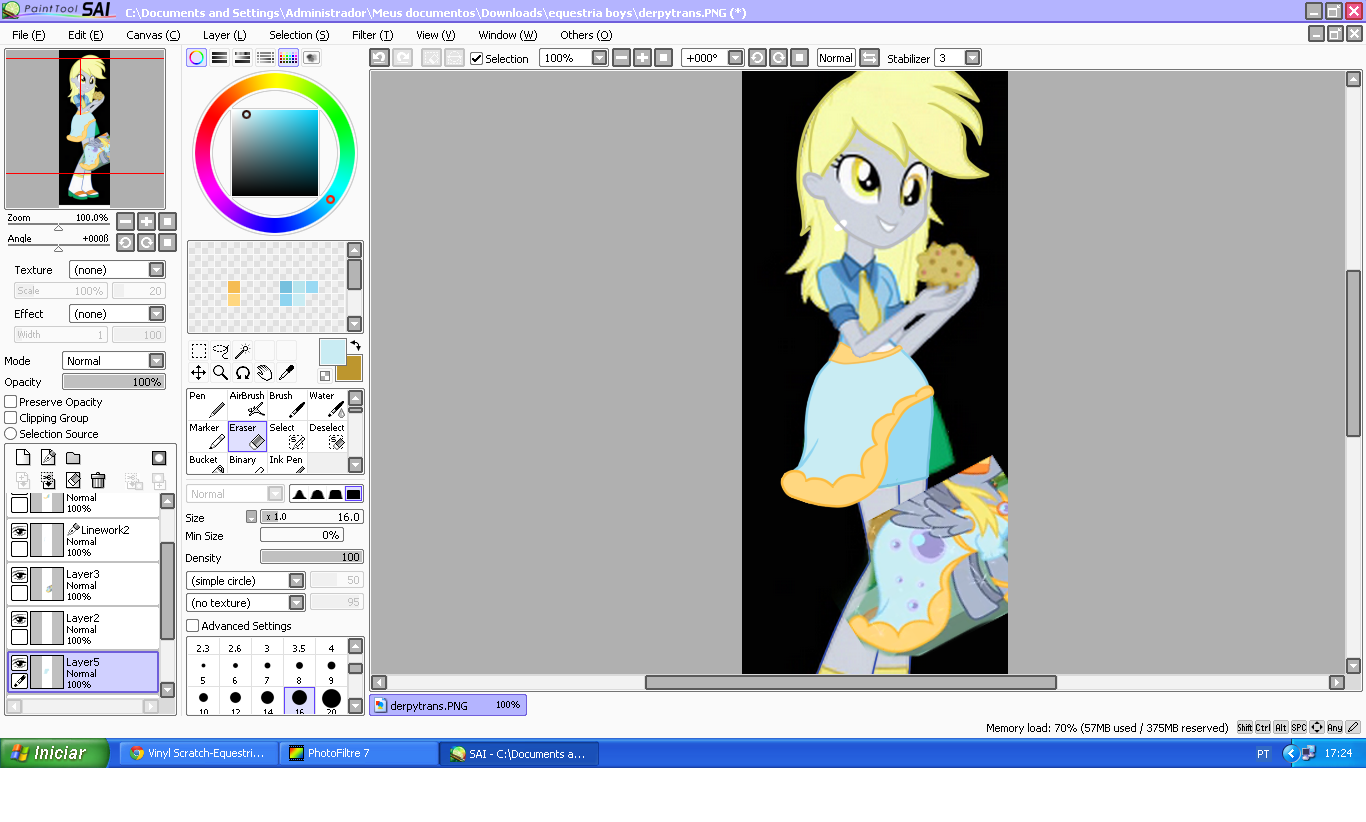Activate the magic wand tool
Image resolution: width=1366 pixels, height=822 pixels.
pyautogui.click(x=242, y=351)
